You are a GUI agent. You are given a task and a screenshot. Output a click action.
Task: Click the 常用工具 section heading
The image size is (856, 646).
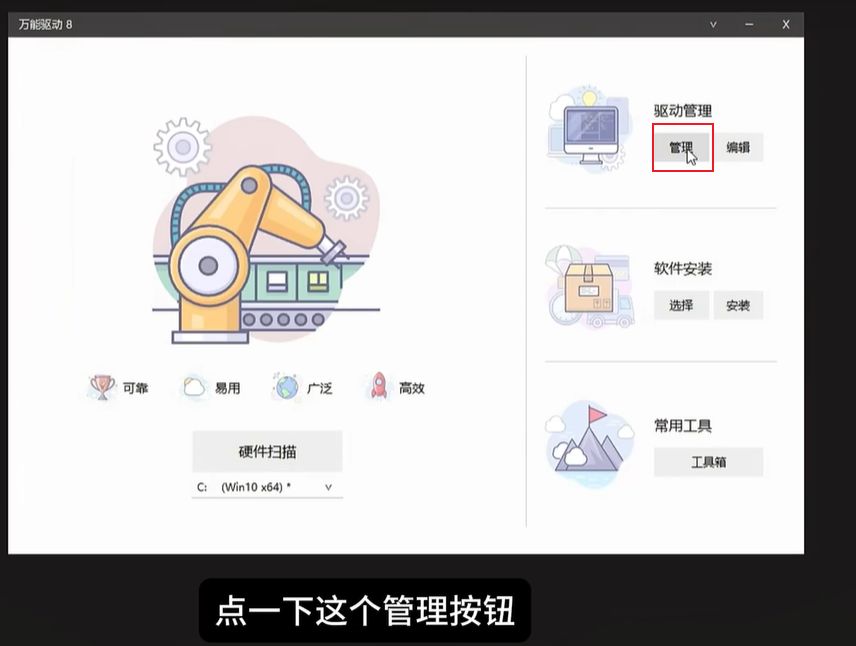pyautogui.click(x=683, y=425)
